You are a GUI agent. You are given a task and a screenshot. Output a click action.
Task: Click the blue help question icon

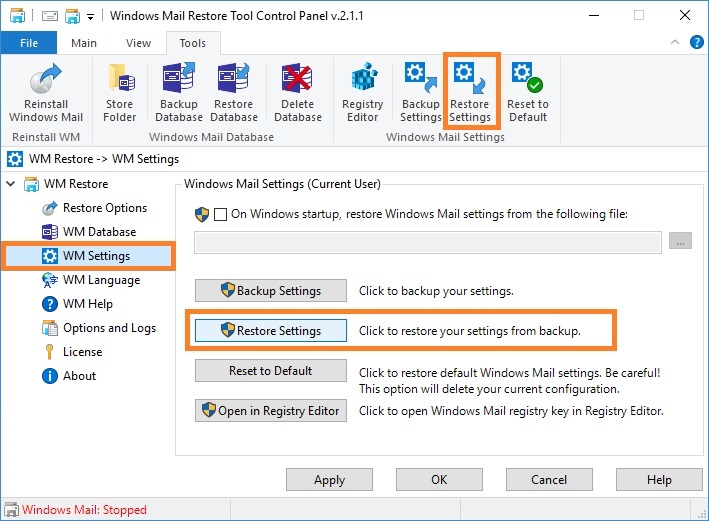coord(696,43)
